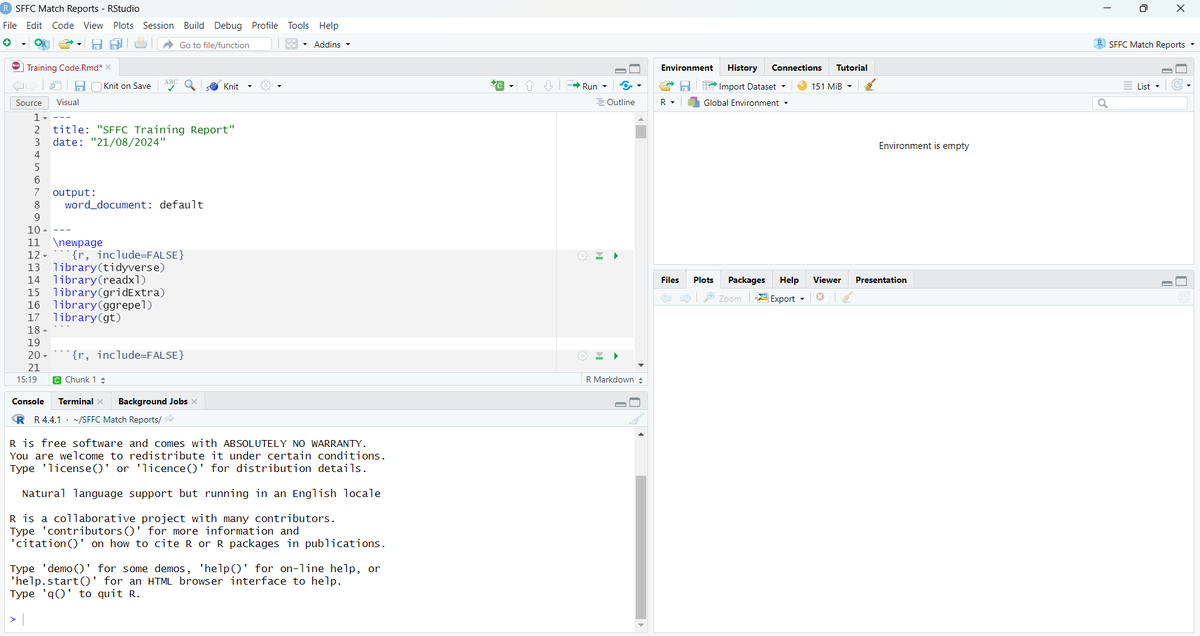Open the Plots menu in menu bar
1200x636 pixels.
tap(123, 25)
